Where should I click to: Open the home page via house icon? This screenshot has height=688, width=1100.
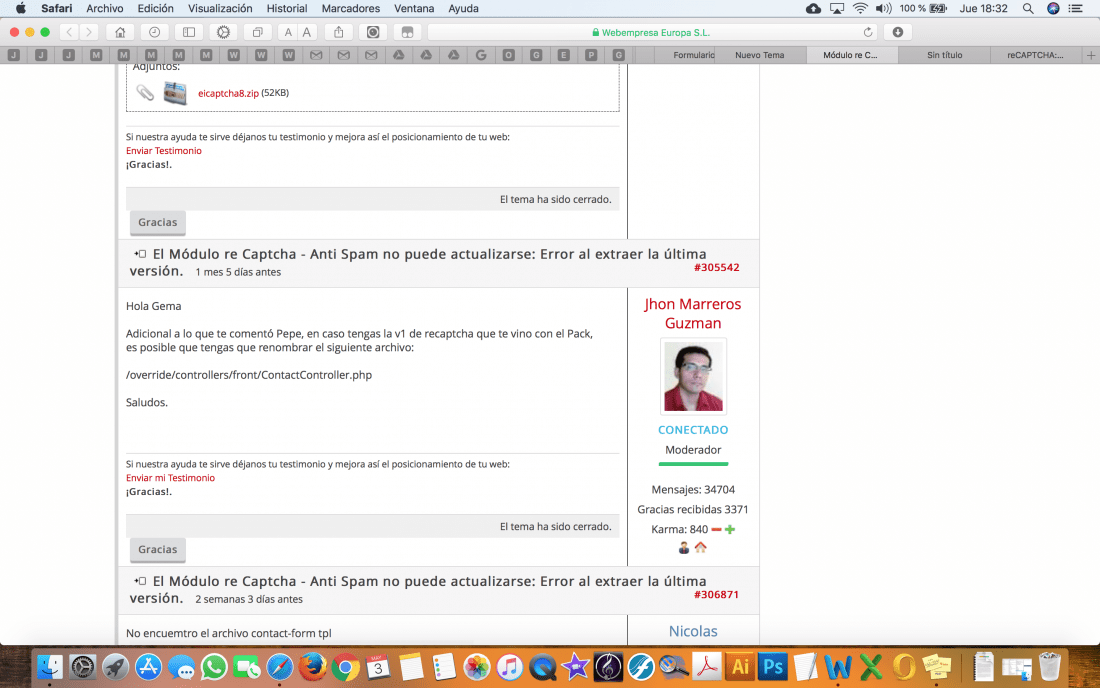pyautogui.click(x=120, y=32)
